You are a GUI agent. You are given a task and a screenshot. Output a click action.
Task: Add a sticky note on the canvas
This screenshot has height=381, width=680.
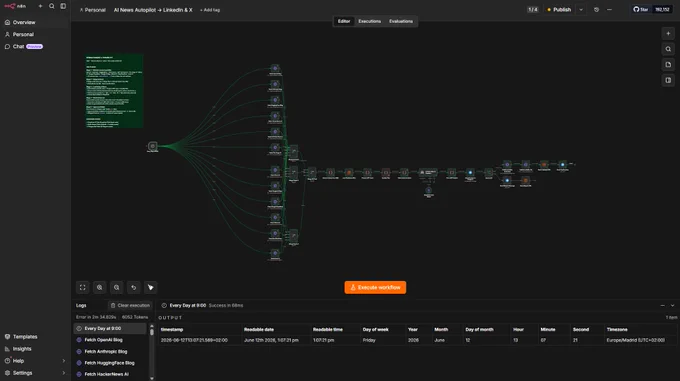point(668,65)
